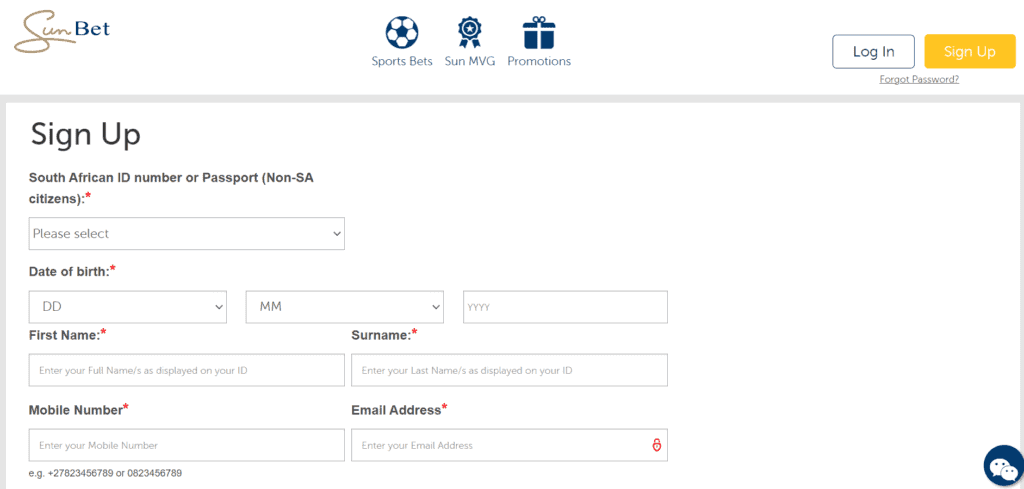Screen dimensions: 1024x489
Task: Click into the First Name input field
Action: pyautogui.click(x=187, y=370)
